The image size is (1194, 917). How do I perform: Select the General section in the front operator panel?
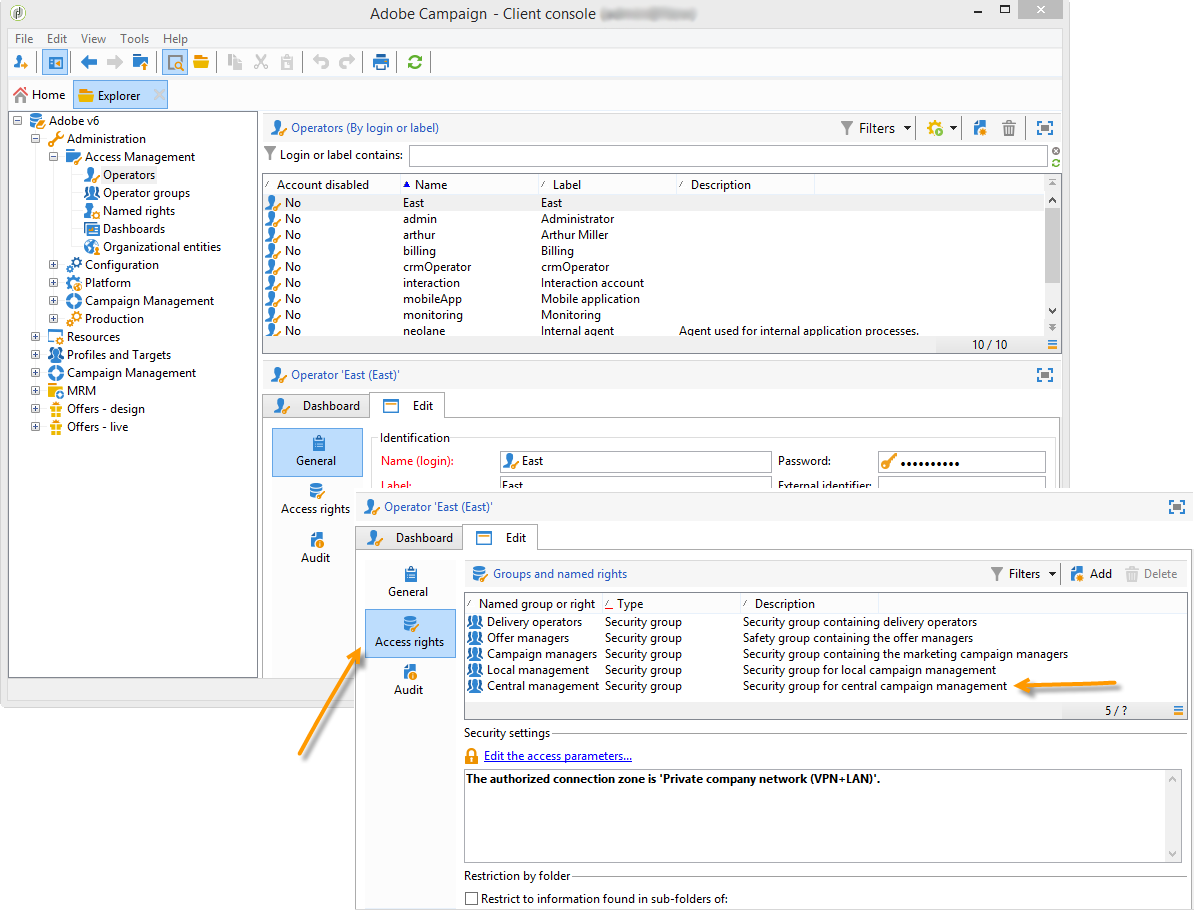click(x=408, y=582)
